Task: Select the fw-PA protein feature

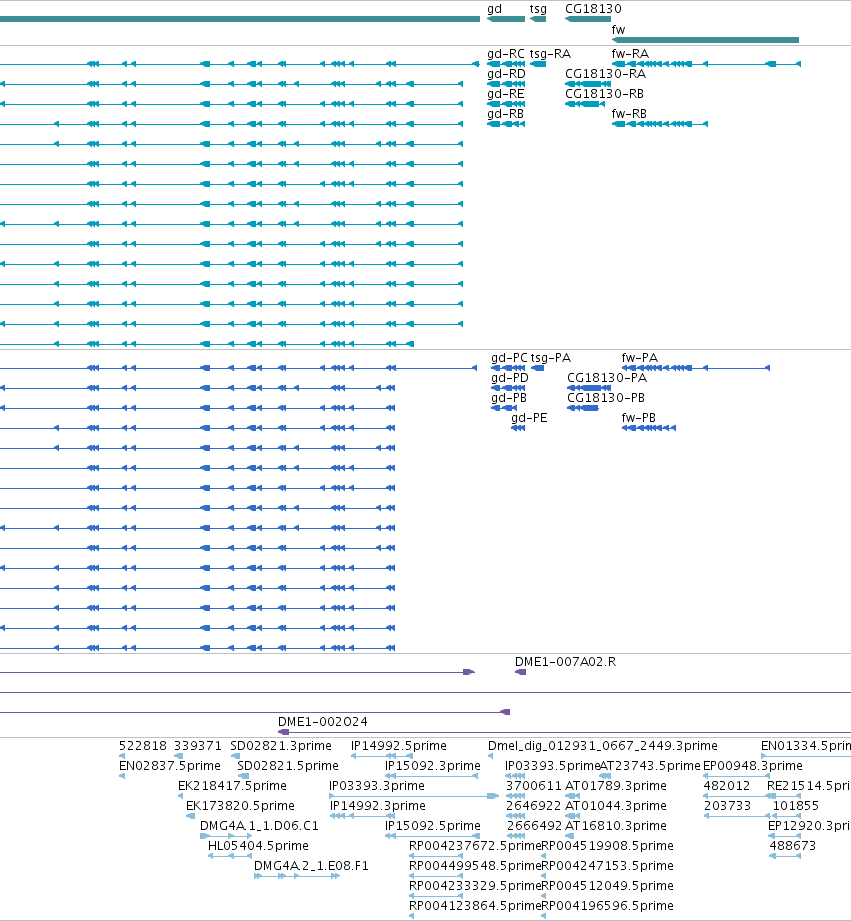Action: click(x=695, y=368)
